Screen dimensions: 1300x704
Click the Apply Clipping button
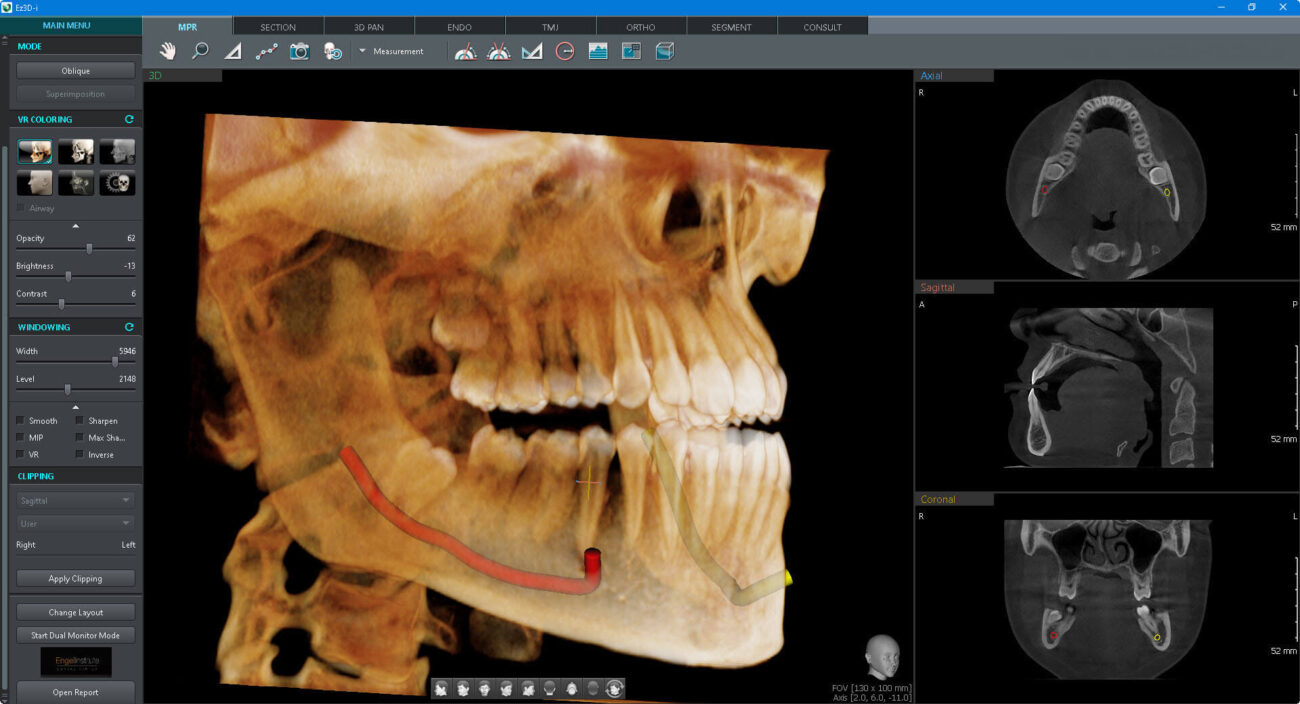coord(75,578)
